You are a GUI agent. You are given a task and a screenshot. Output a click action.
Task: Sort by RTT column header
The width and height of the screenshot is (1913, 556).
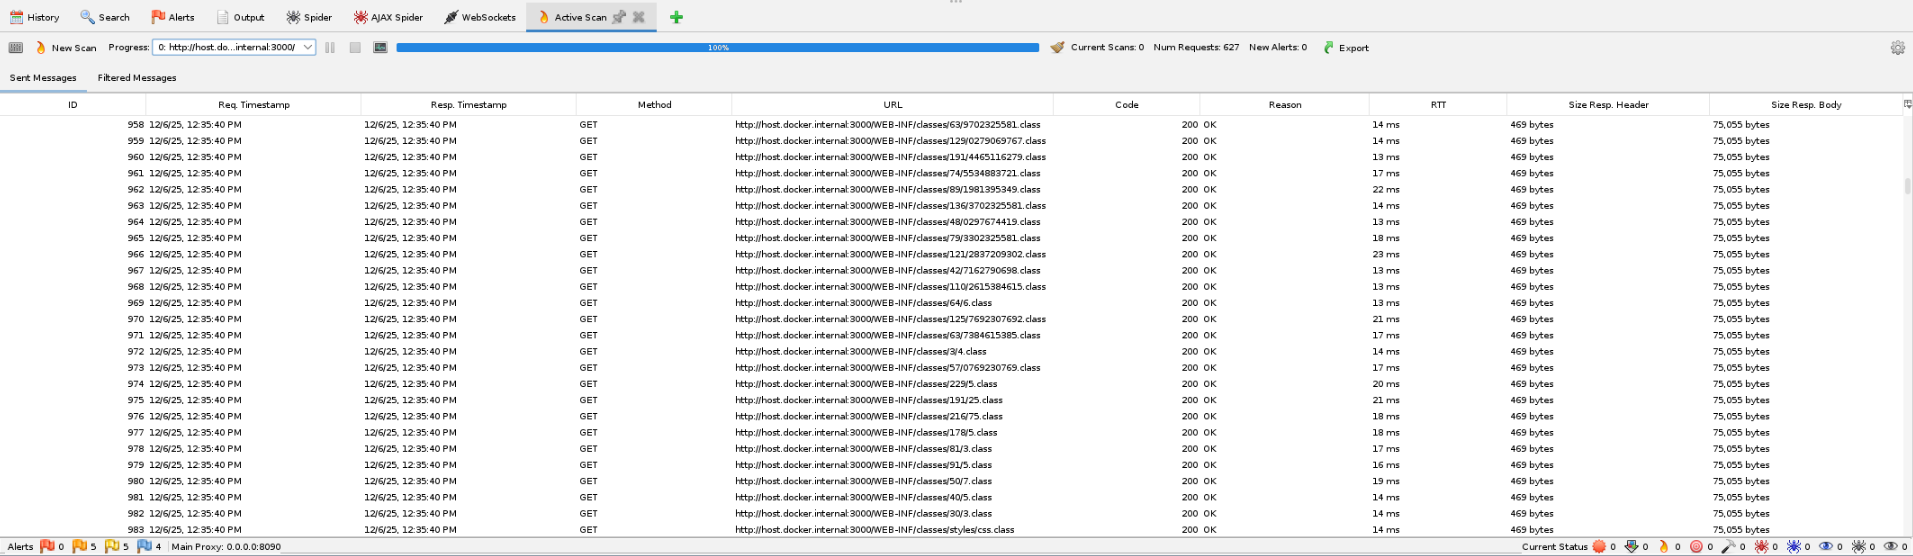point(1438,105)
